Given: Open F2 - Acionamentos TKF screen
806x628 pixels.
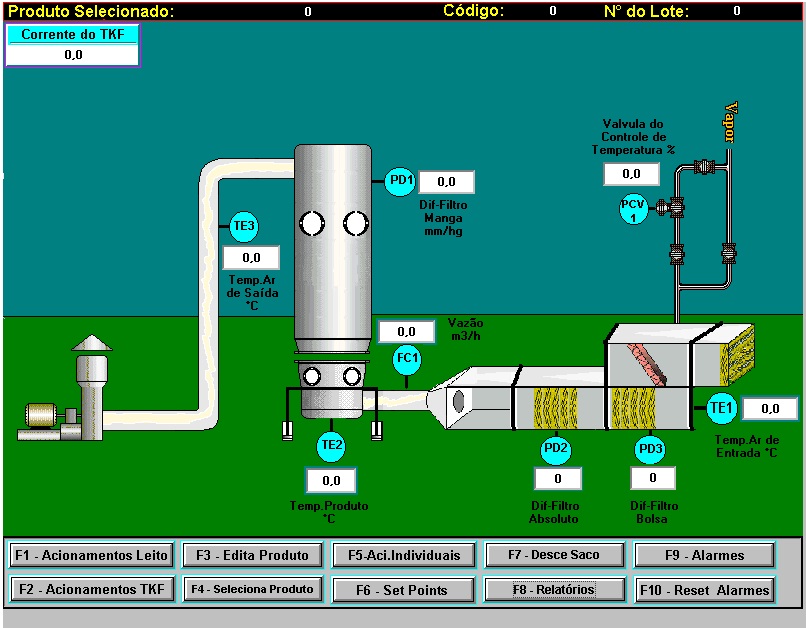Looking at the screenshot, I should (91, 590).
